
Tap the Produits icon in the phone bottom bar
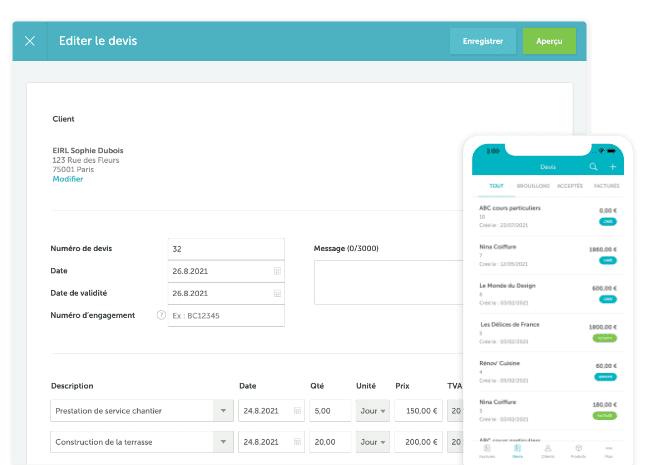point(578,451)
